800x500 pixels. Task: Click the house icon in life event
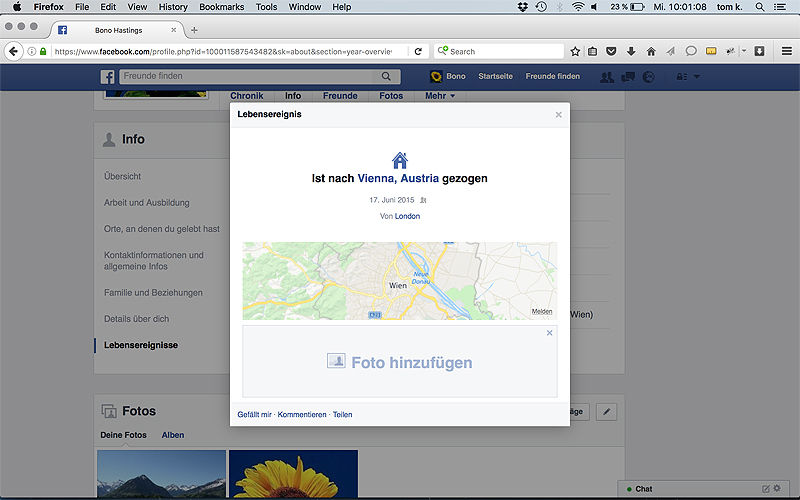pos(400,160)
